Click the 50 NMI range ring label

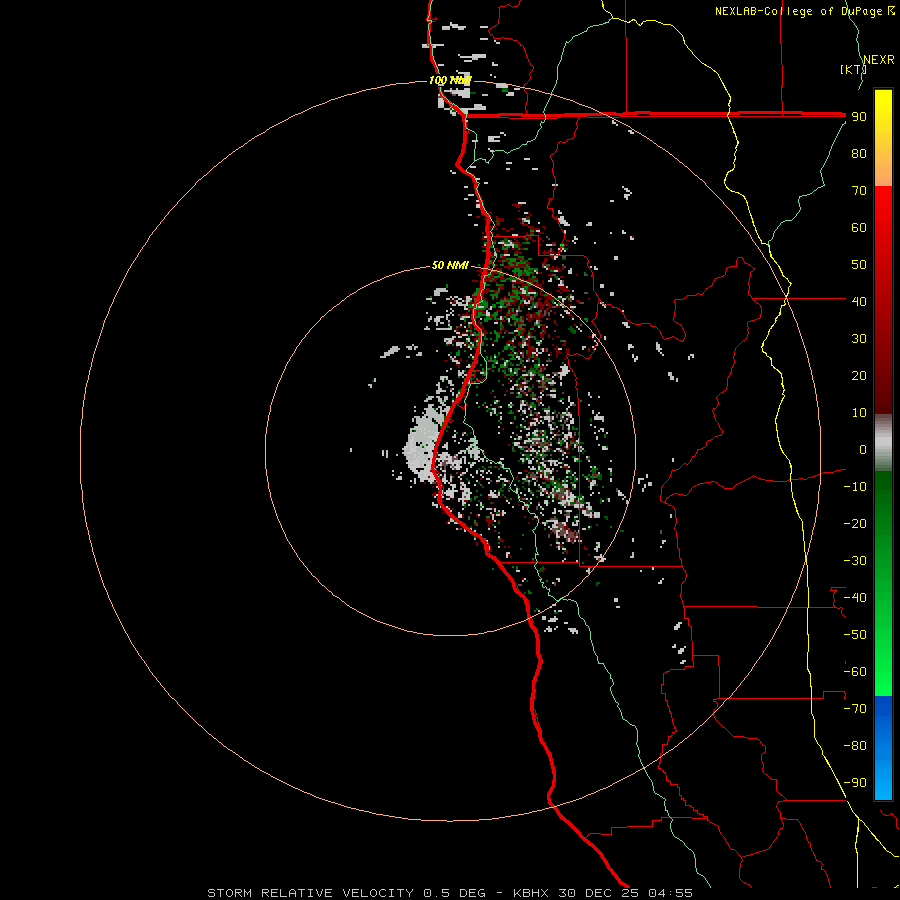point(450,265)
